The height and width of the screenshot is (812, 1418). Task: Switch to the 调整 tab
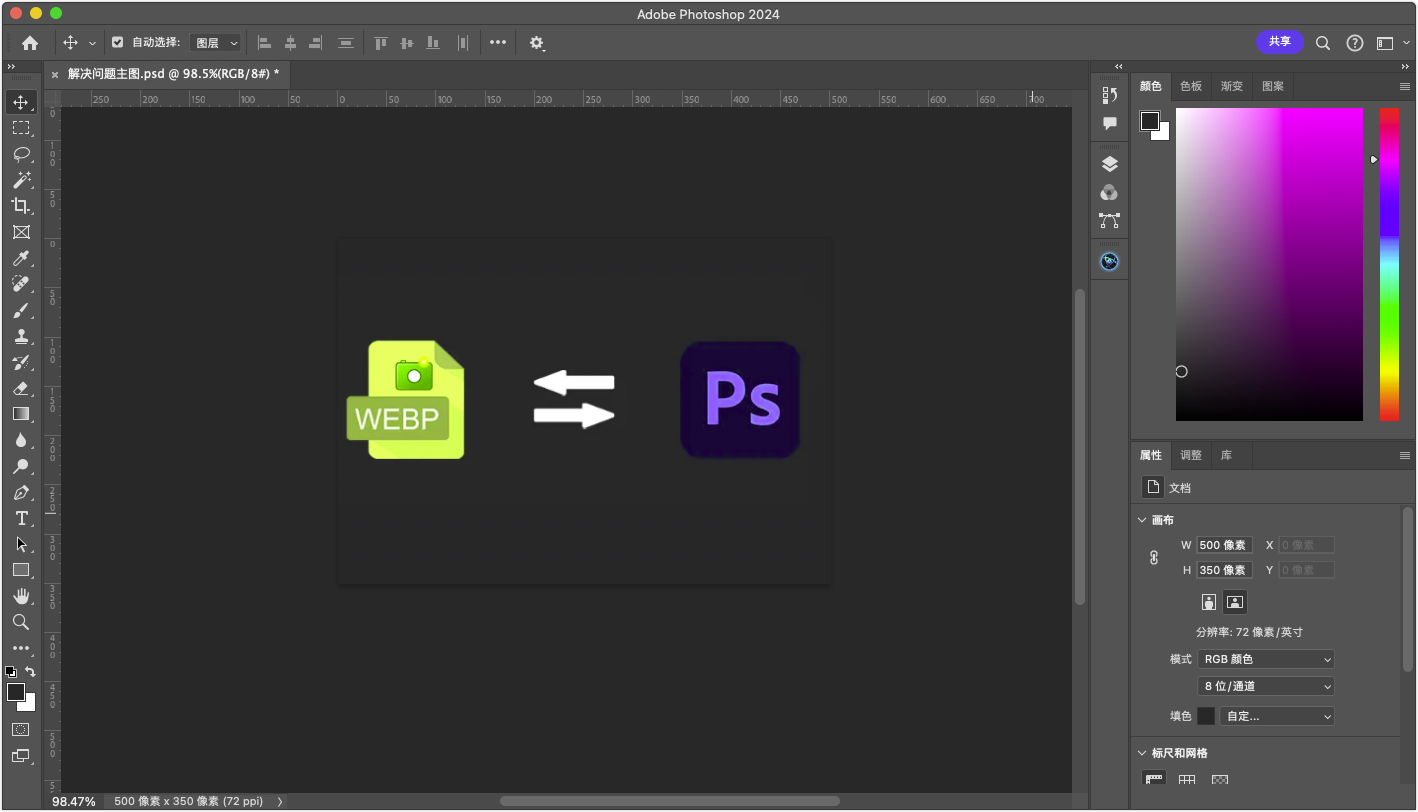(x=1191, y=455)
